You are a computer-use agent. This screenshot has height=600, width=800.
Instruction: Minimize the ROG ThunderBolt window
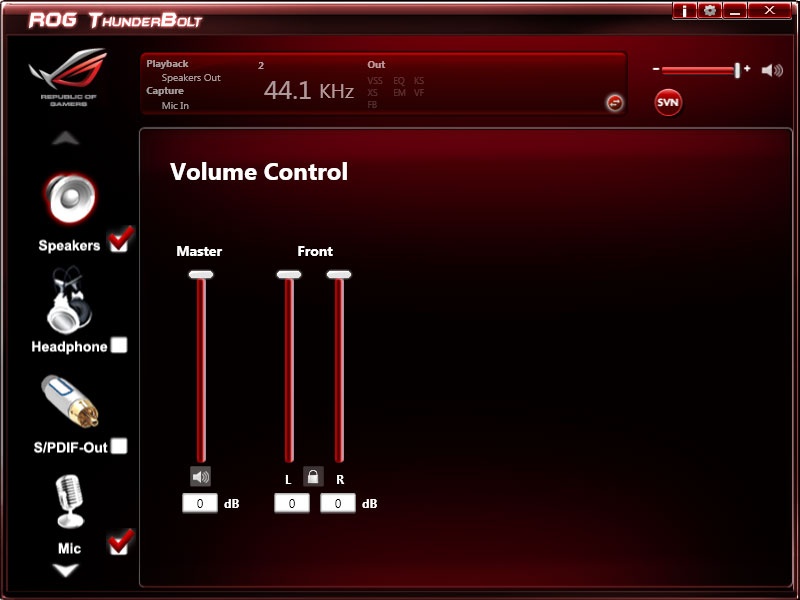[735, 10]
